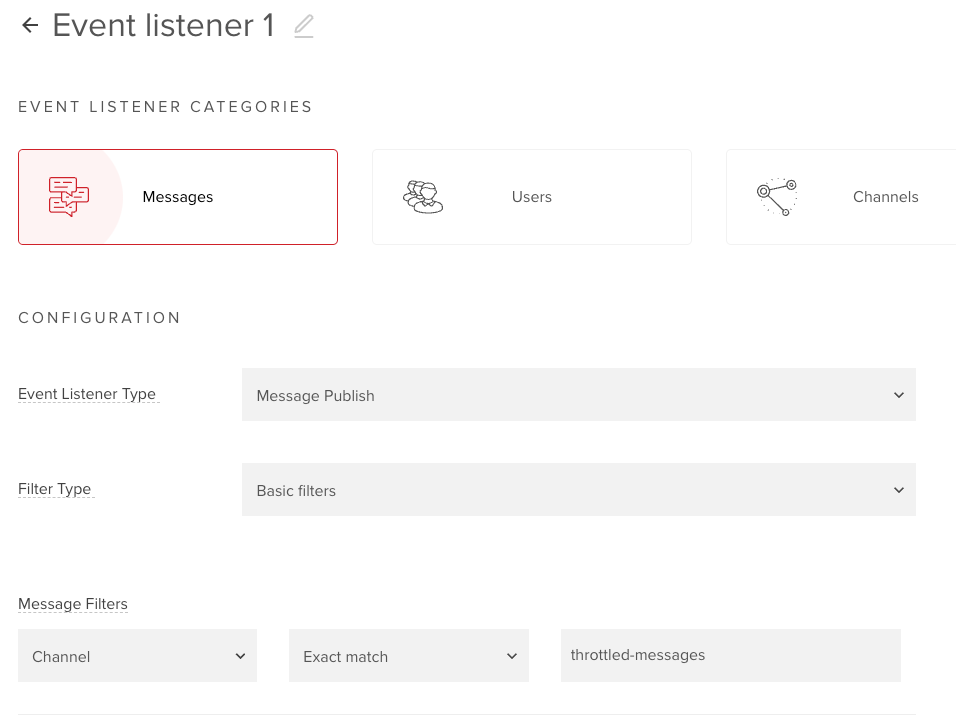Open the Channel filter field dropdown

(137, 655)
